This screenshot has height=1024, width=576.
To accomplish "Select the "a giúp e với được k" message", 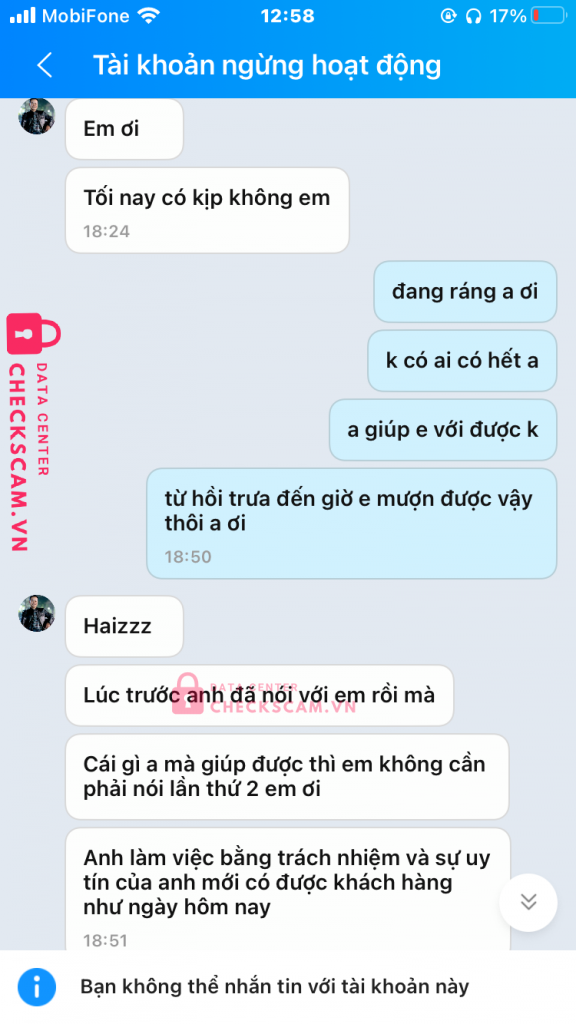I will 443,430.
